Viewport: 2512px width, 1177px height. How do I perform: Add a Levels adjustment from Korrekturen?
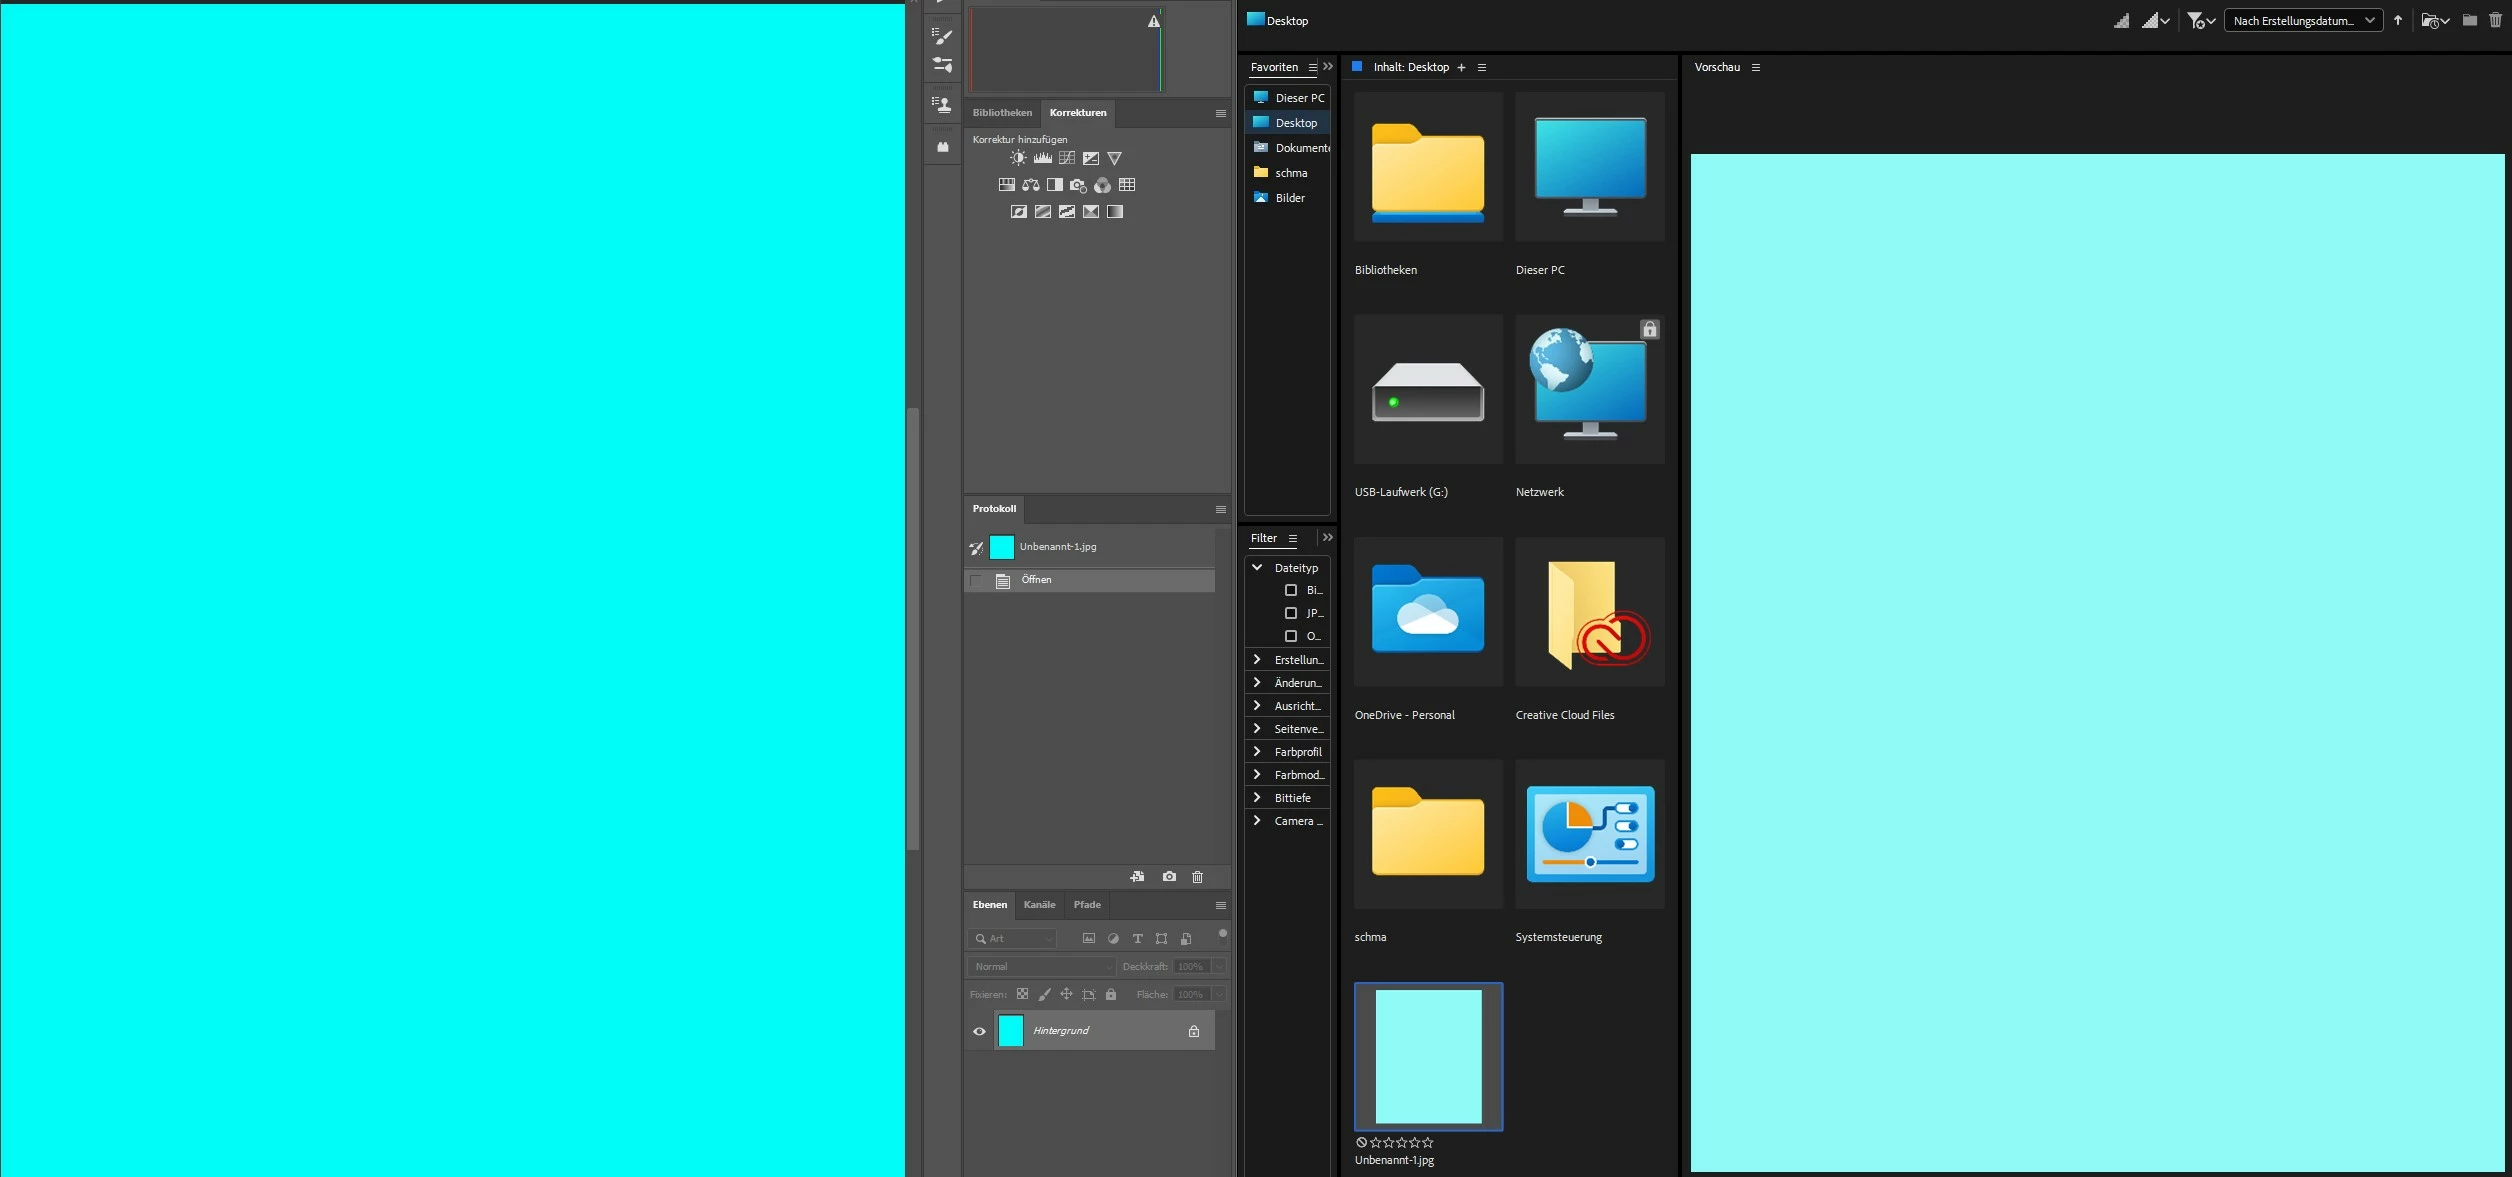coord(1042,158)
